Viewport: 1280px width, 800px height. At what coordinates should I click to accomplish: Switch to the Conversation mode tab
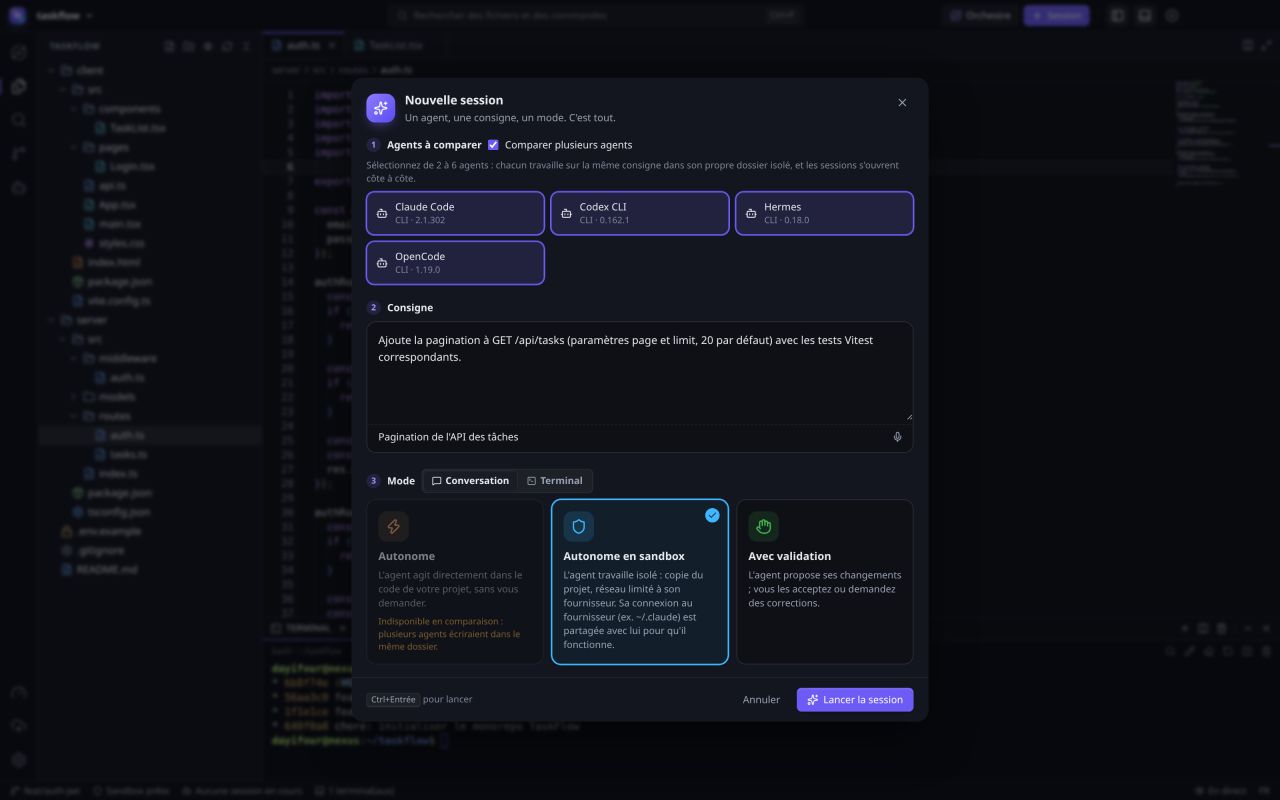pyautogui.click(x=470, y=481)
